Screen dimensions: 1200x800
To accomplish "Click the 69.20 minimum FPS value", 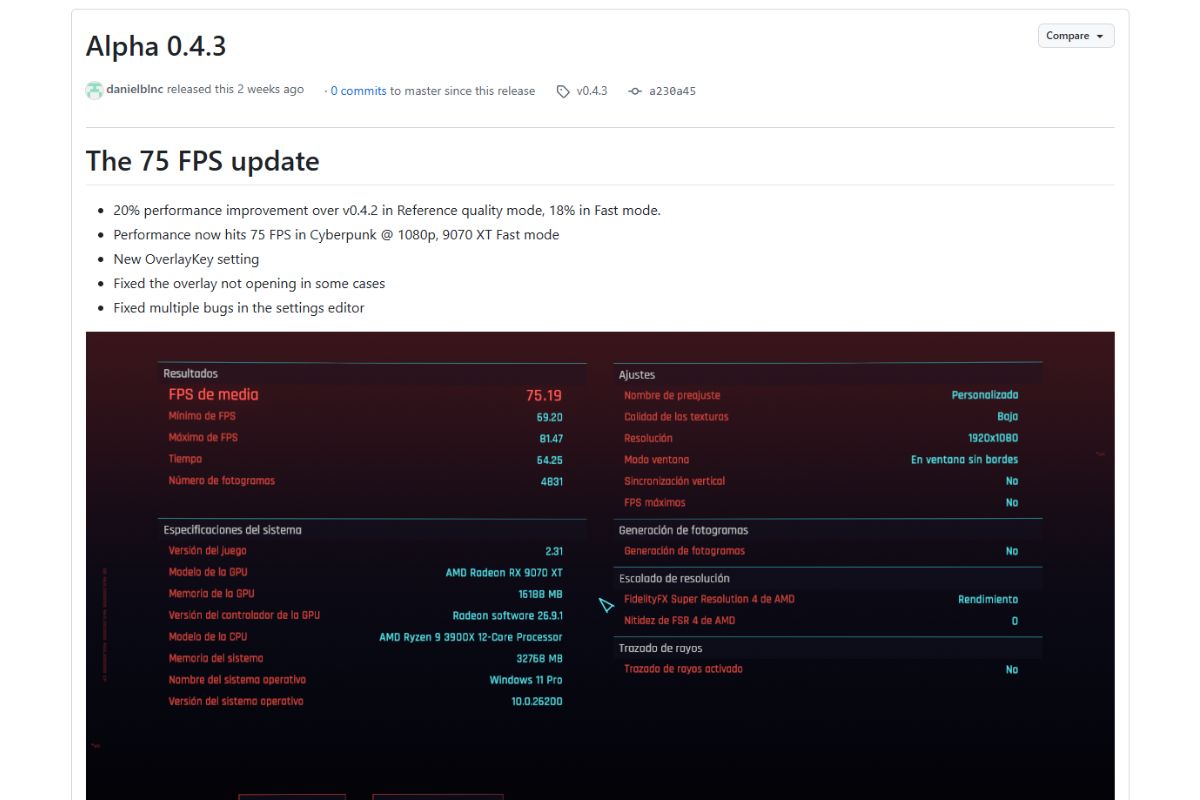I will click(549, 417).
